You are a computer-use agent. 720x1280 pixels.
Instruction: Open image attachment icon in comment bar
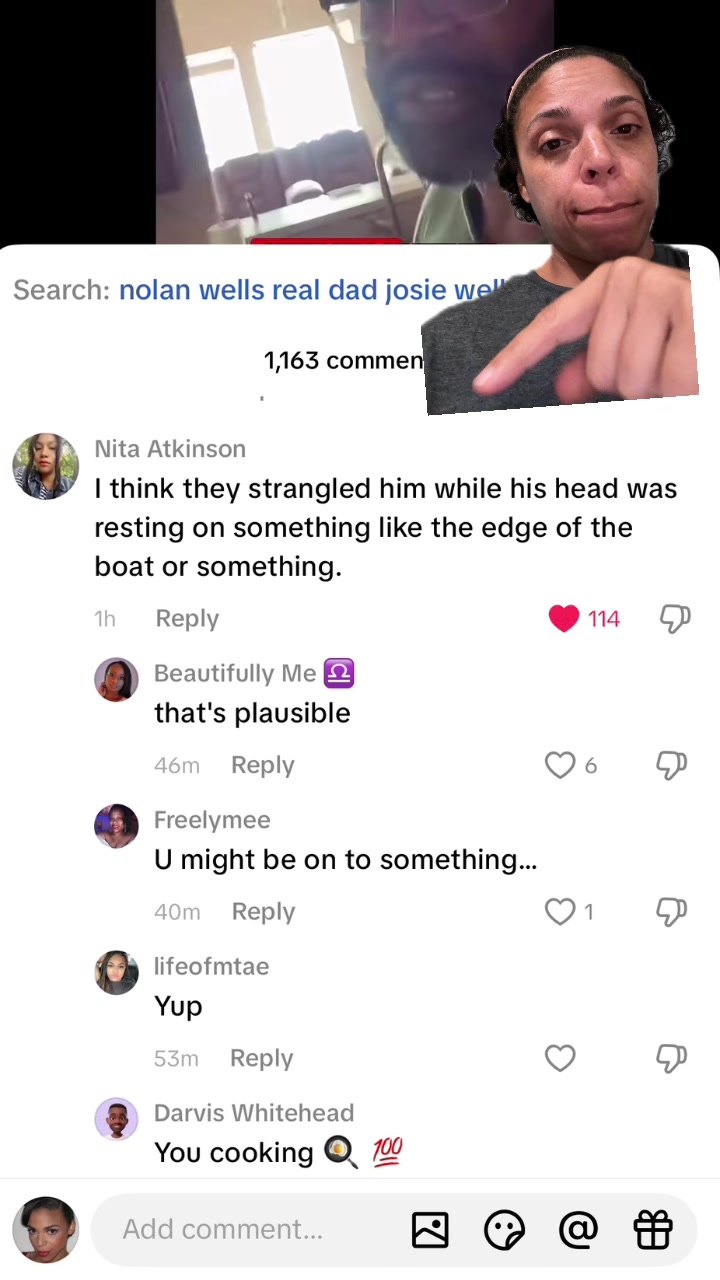(430, 1230)
